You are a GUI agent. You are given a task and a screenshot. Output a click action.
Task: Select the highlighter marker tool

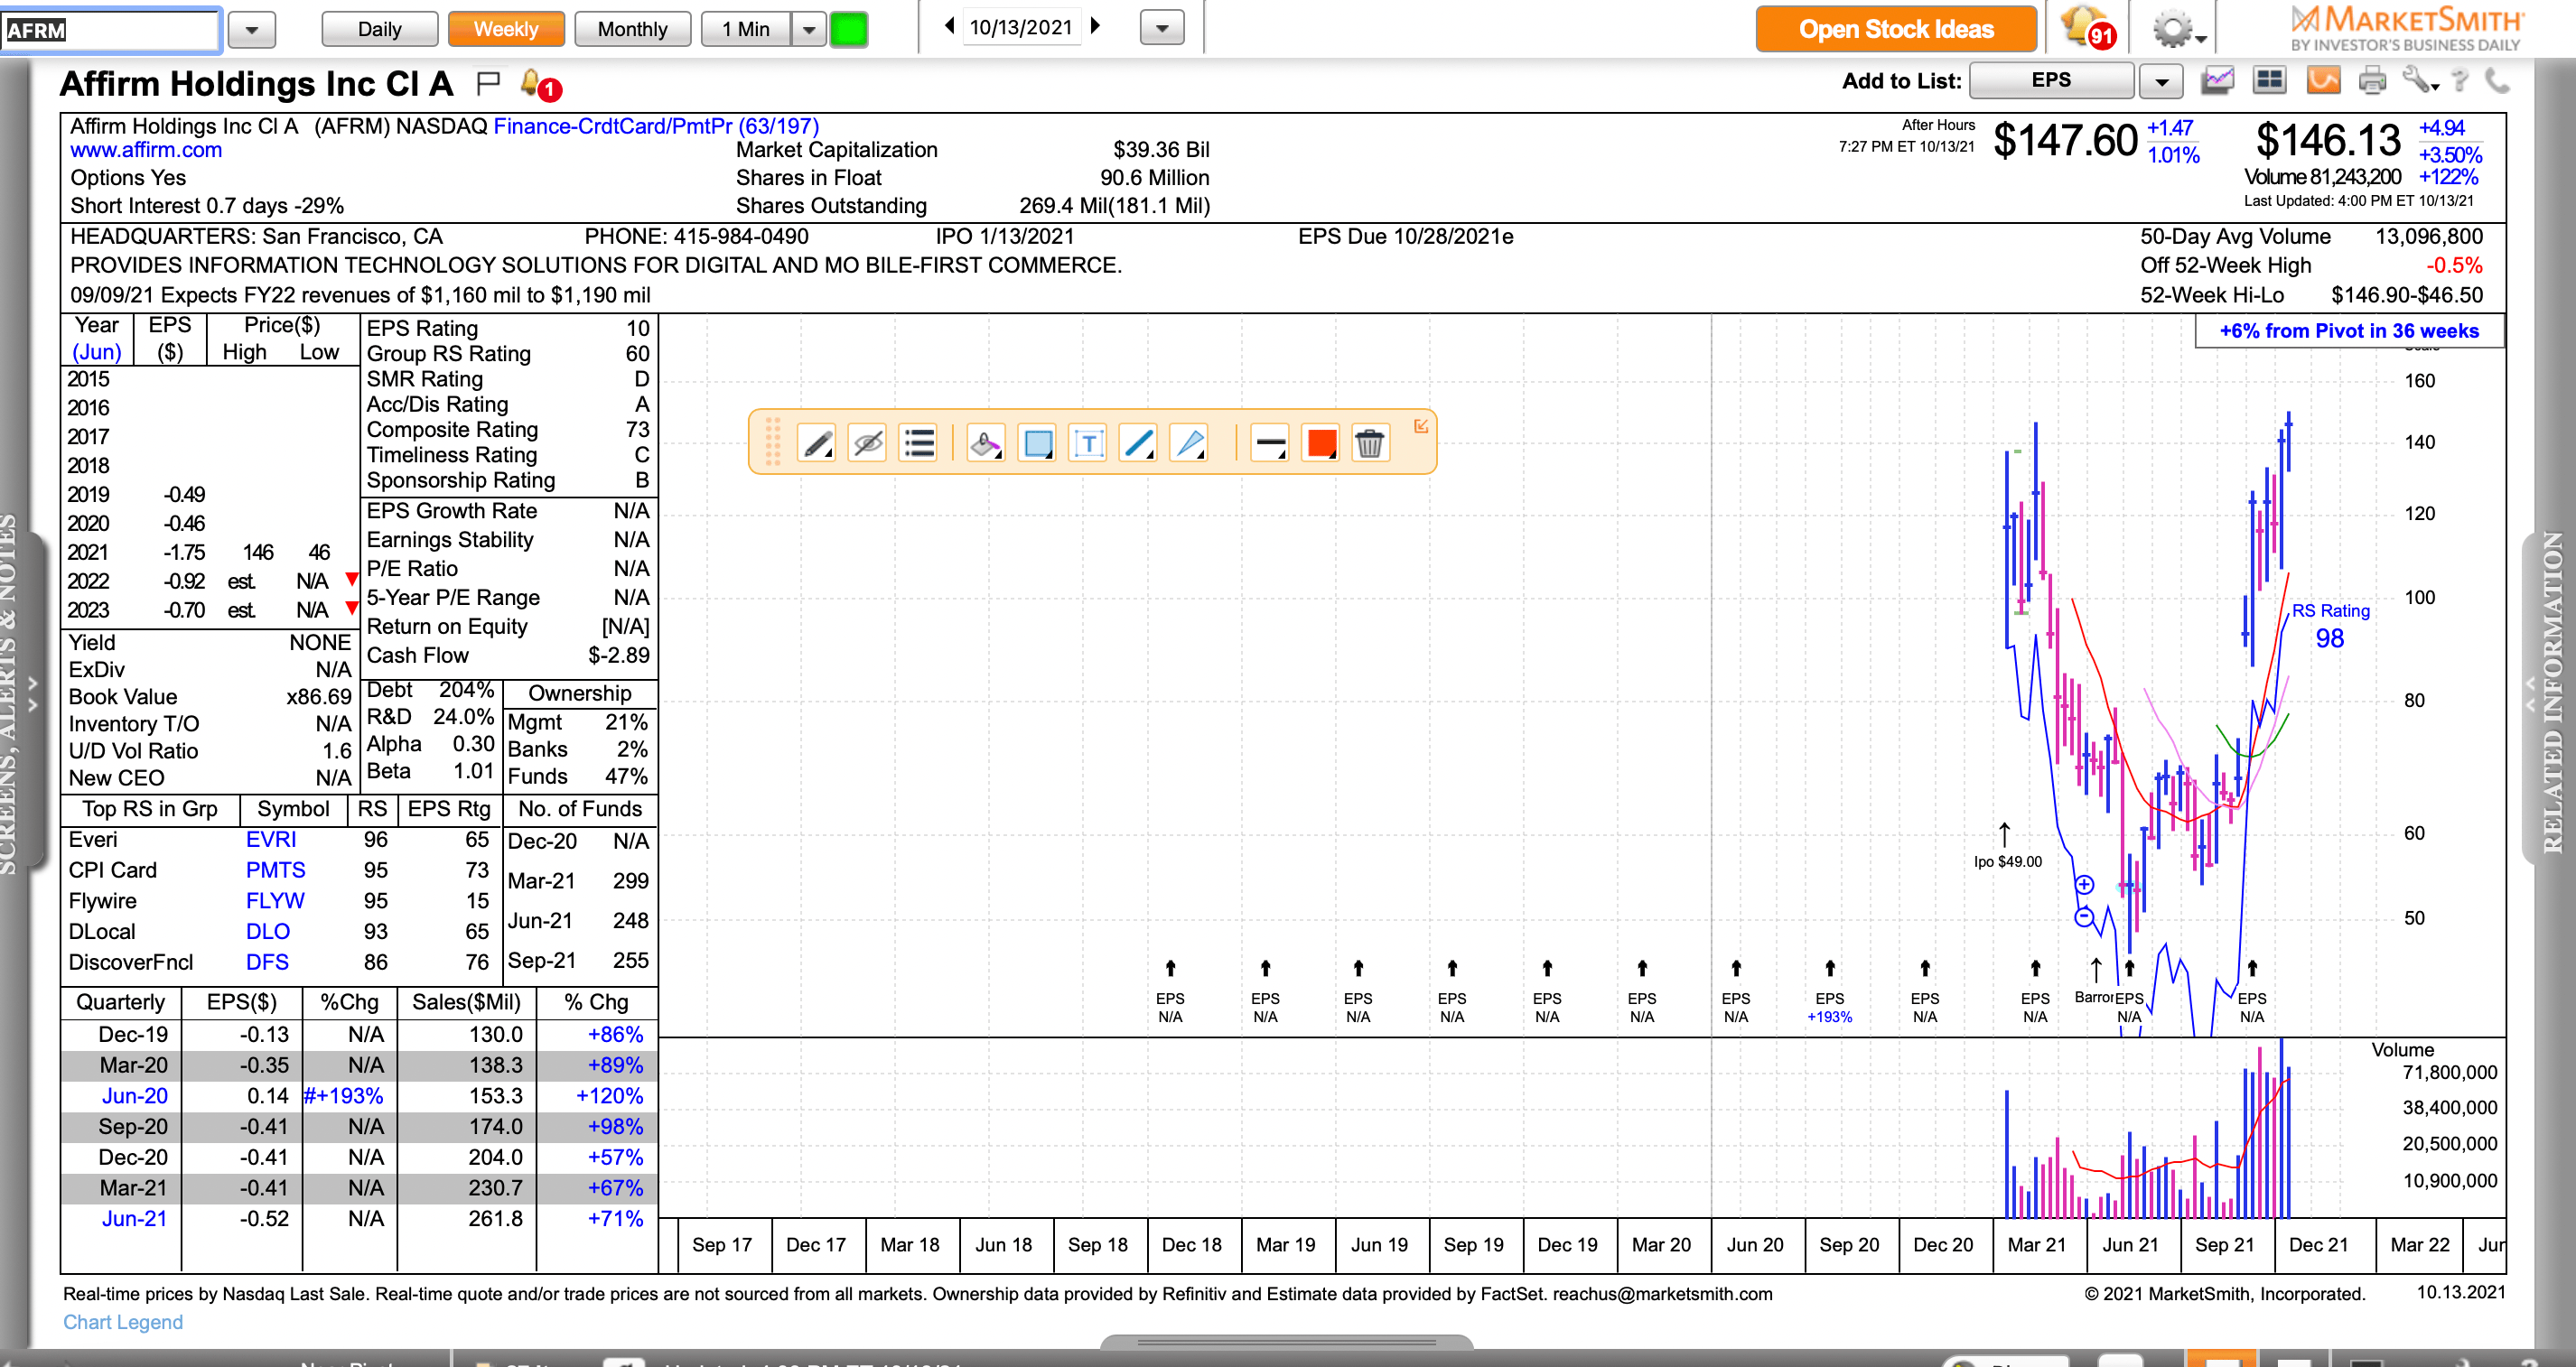click(986, 443)
